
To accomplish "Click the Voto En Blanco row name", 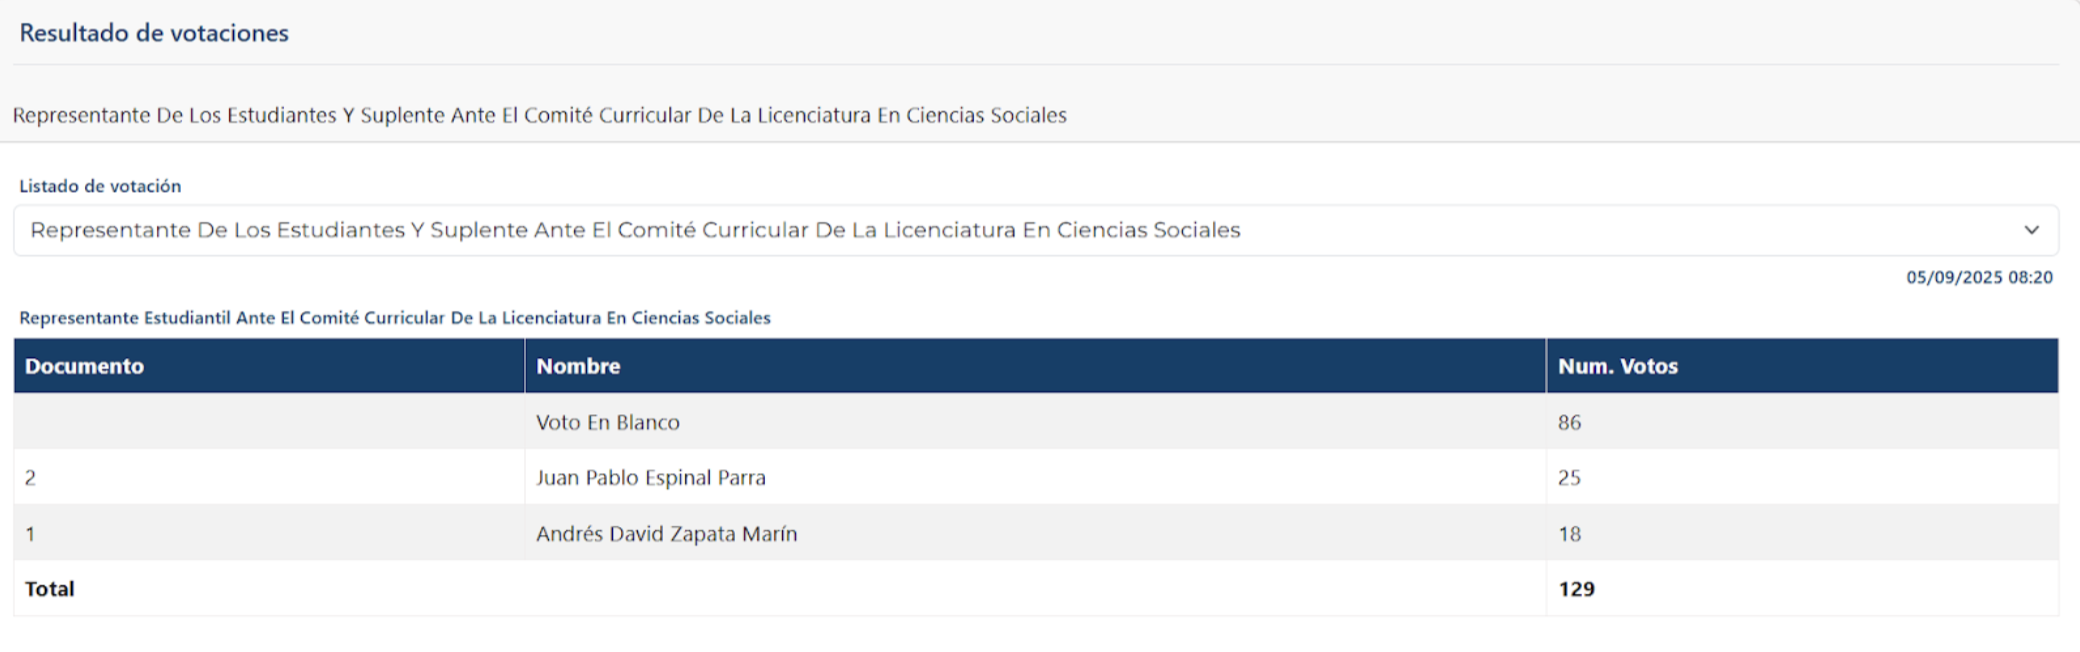I will point(608,422).
